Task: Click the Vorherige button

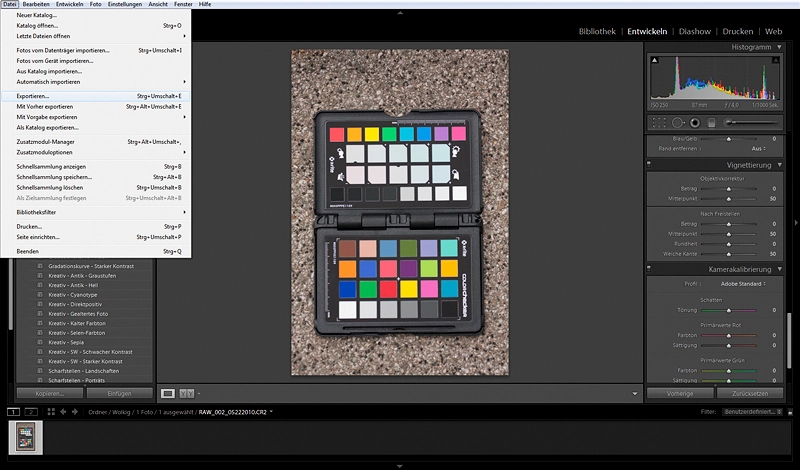Action: [680, 393]
